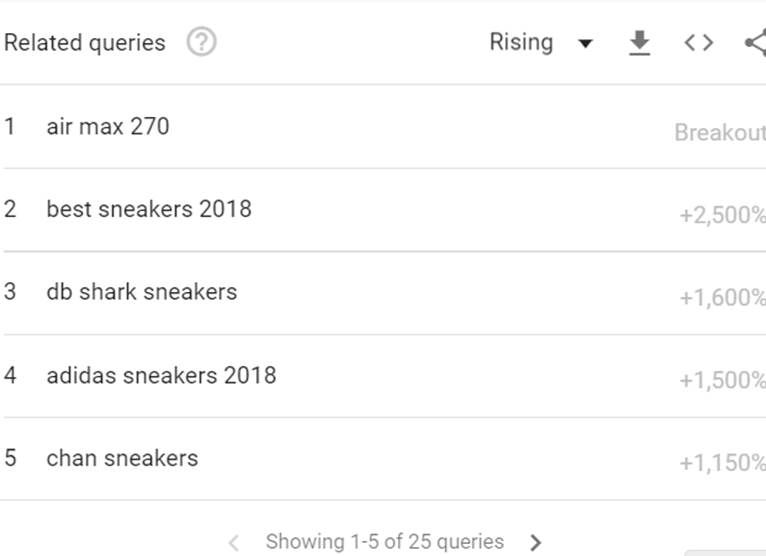The height and width of the screenshot is (556, 766).
Task: Select 'db shark sneakers' query
Action: pos(142,293)
